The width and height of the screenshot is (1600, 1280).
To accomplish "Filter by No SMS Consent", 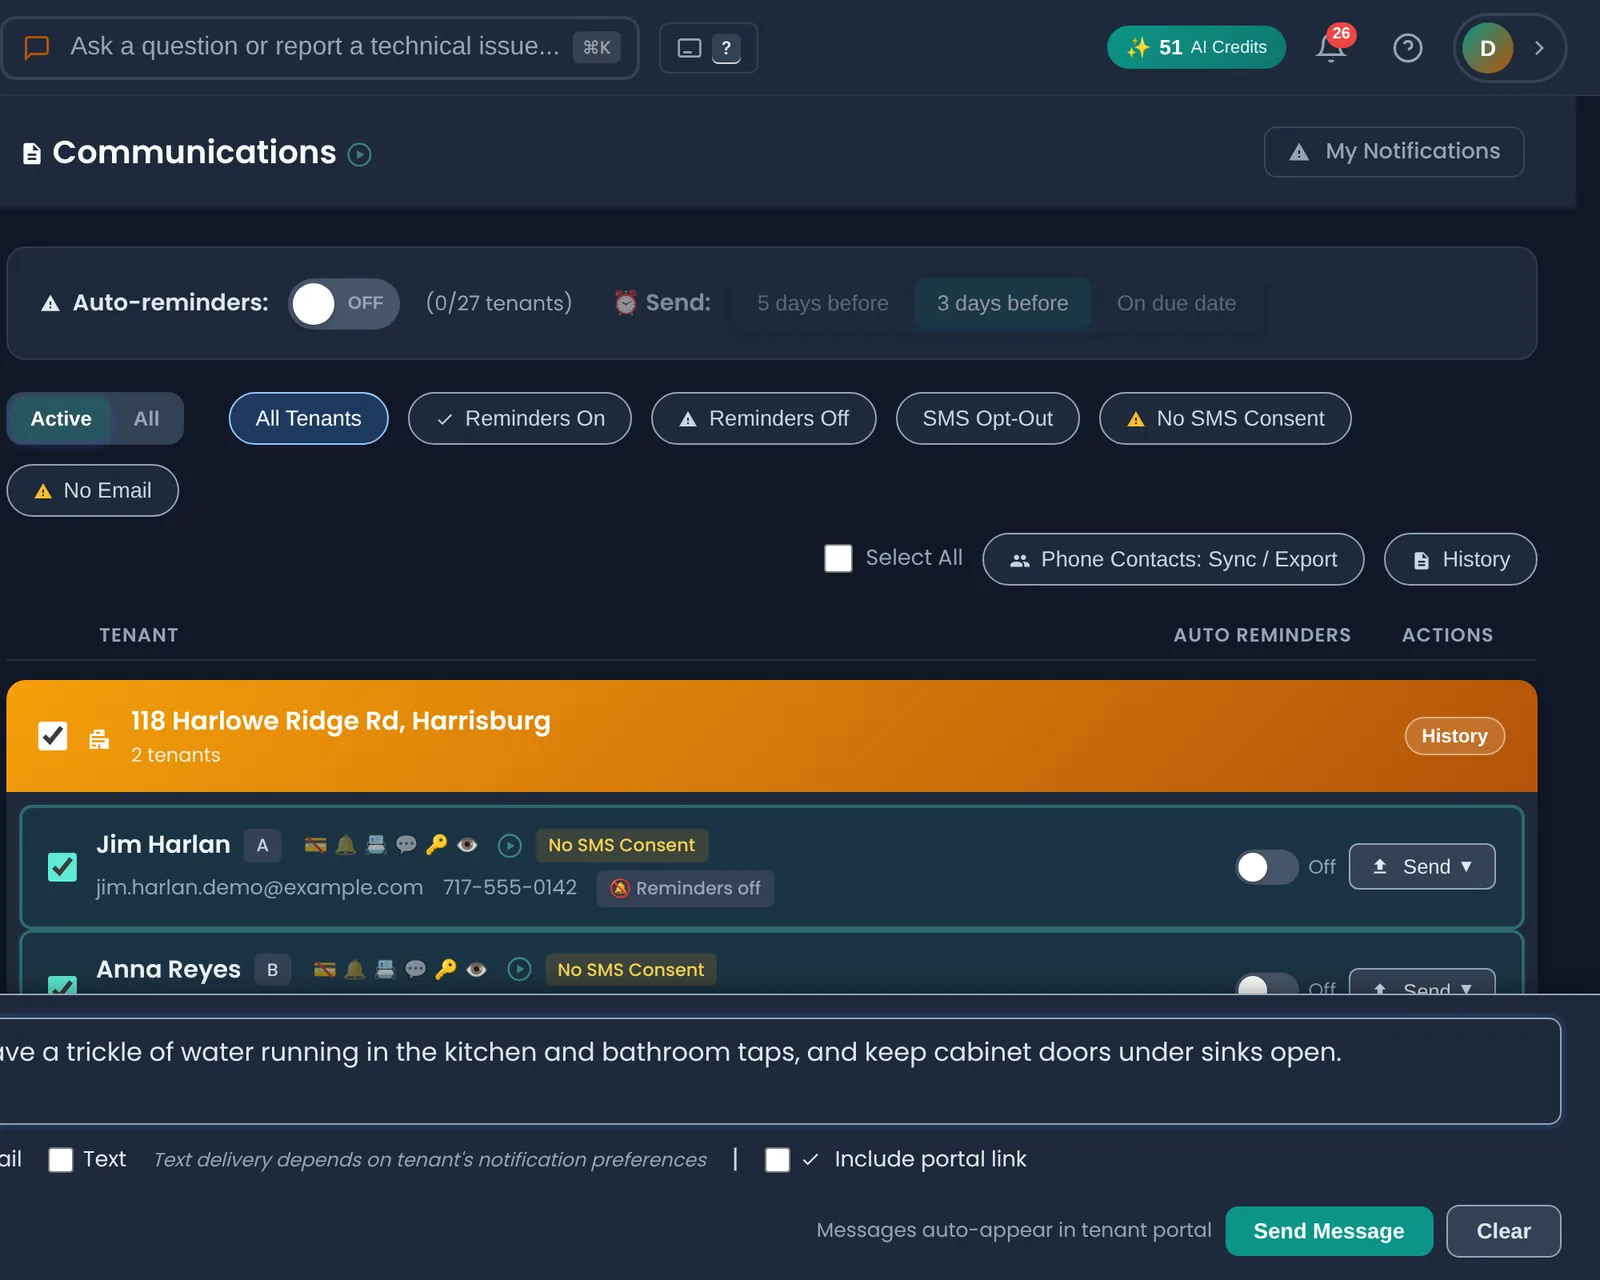I will 1225,419.
